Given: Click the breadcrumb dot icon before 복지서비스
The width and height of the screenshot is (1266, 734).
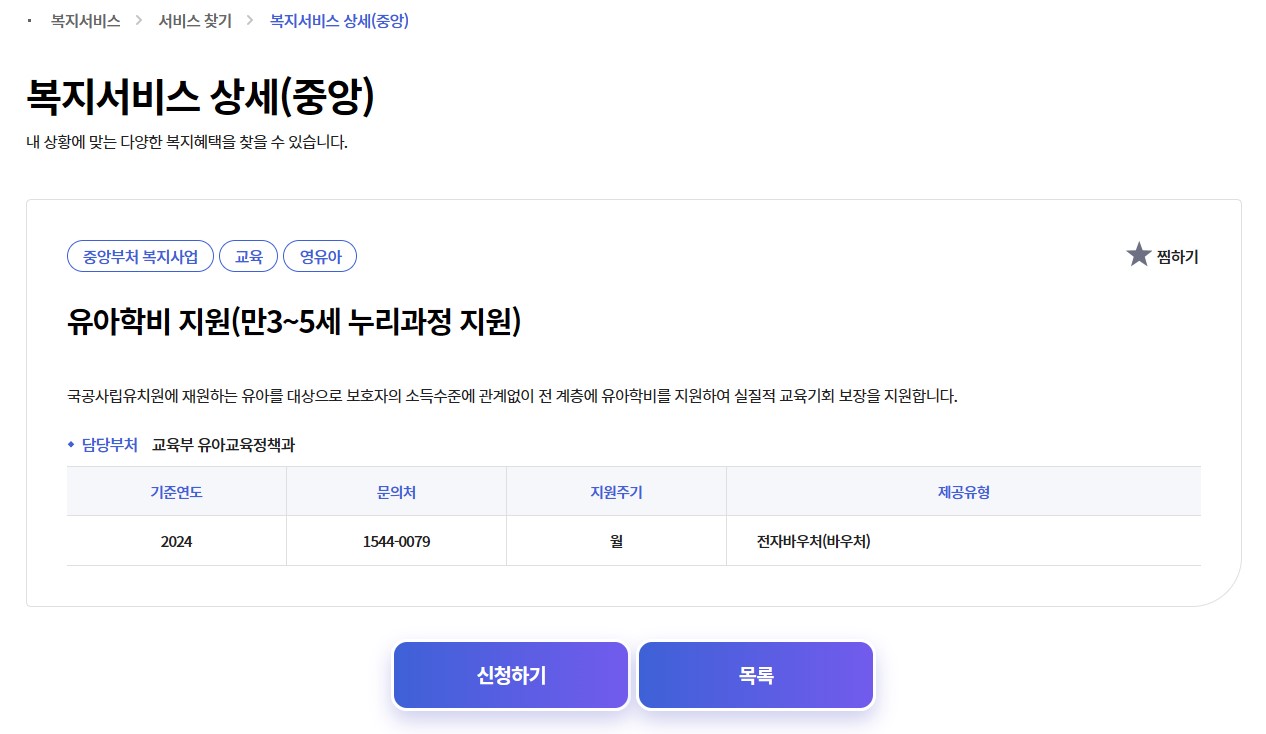Looking at the screenshot, I should [x=27, y=19].
